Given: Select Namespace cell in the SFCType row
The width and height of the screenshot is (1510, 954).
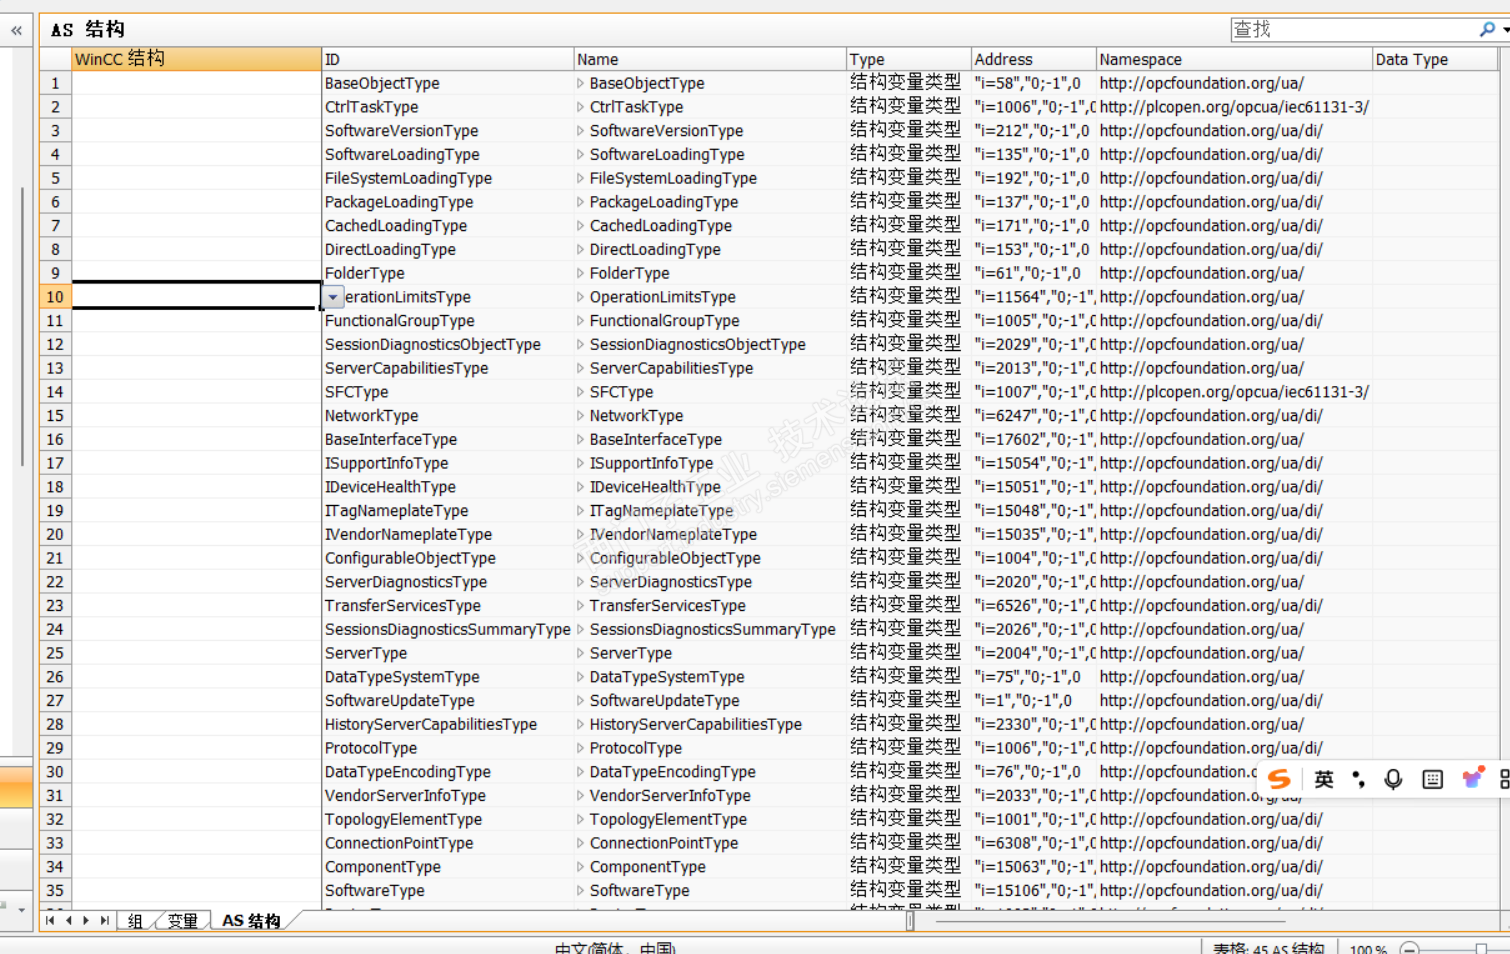Looking at the screenshot, I should tap(1234, 392).
